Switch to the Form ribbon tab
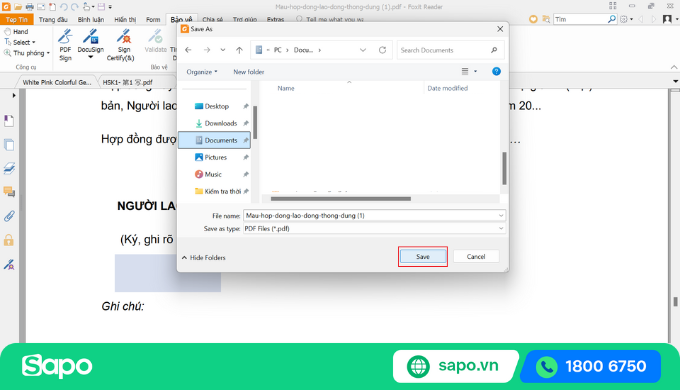The height and width of the screenshot is (390, 680). pyautogui.click(x=153, y=20)
